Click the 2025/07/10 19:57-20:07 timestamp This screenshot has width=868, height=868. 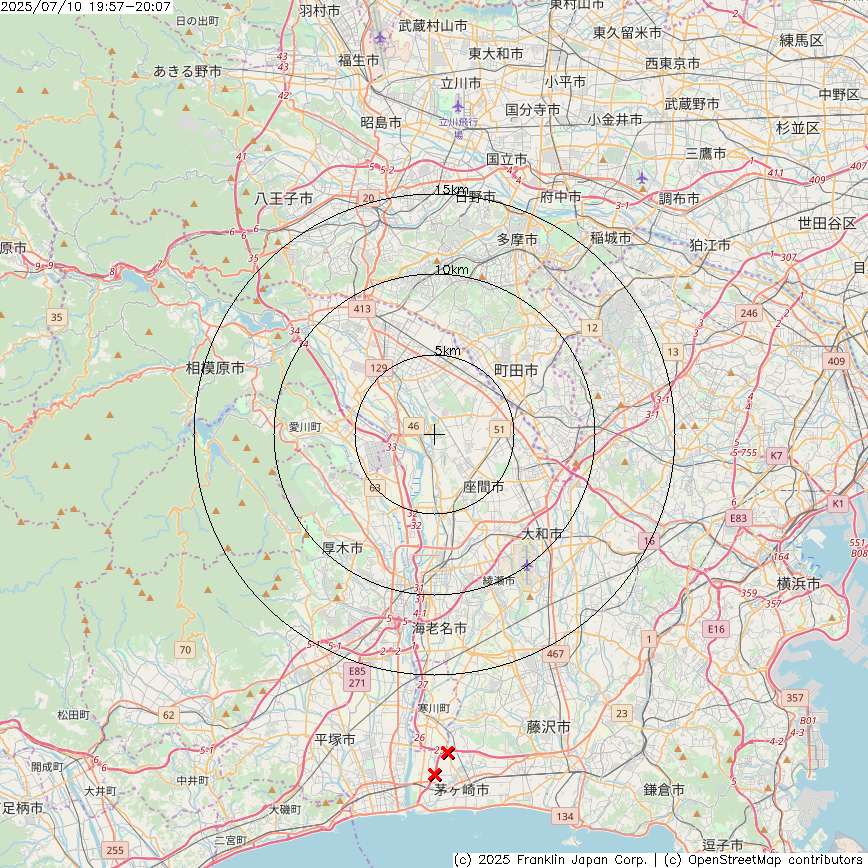point(86,7)
